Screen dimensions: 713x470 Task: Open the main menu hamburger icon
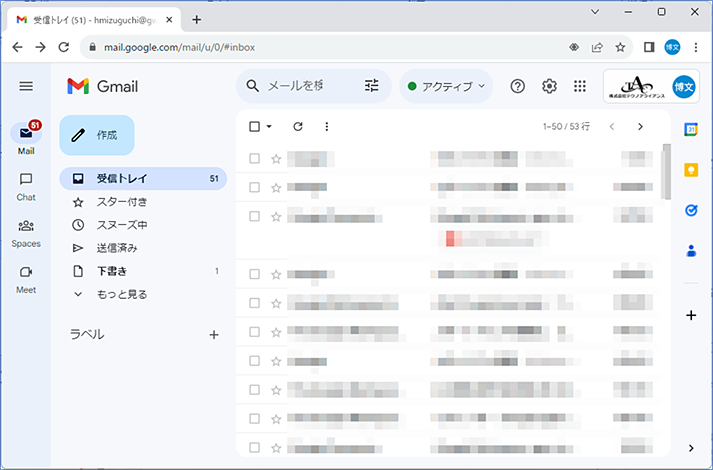pos(26,86)
